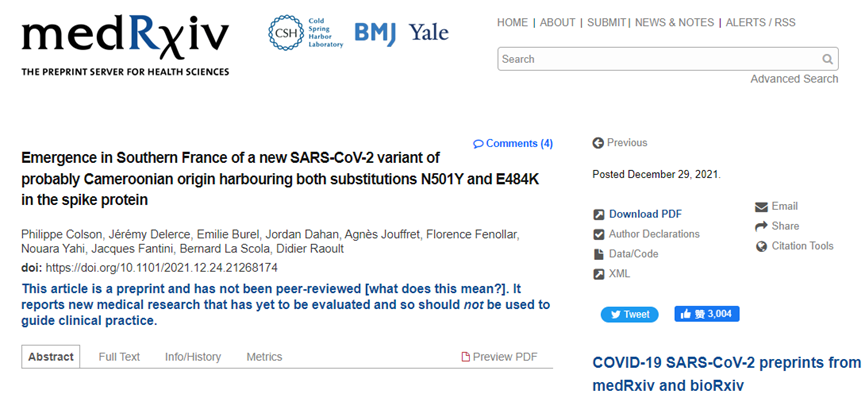865x398 pixels.
Task: Click the Author Declarations checkmark icon
Action: pyautogui.click(x=599, y=235)
